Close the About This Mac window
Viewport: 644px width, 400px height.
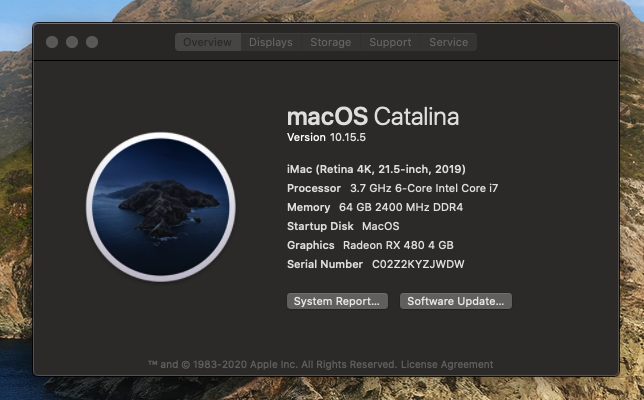coord(52,42)
